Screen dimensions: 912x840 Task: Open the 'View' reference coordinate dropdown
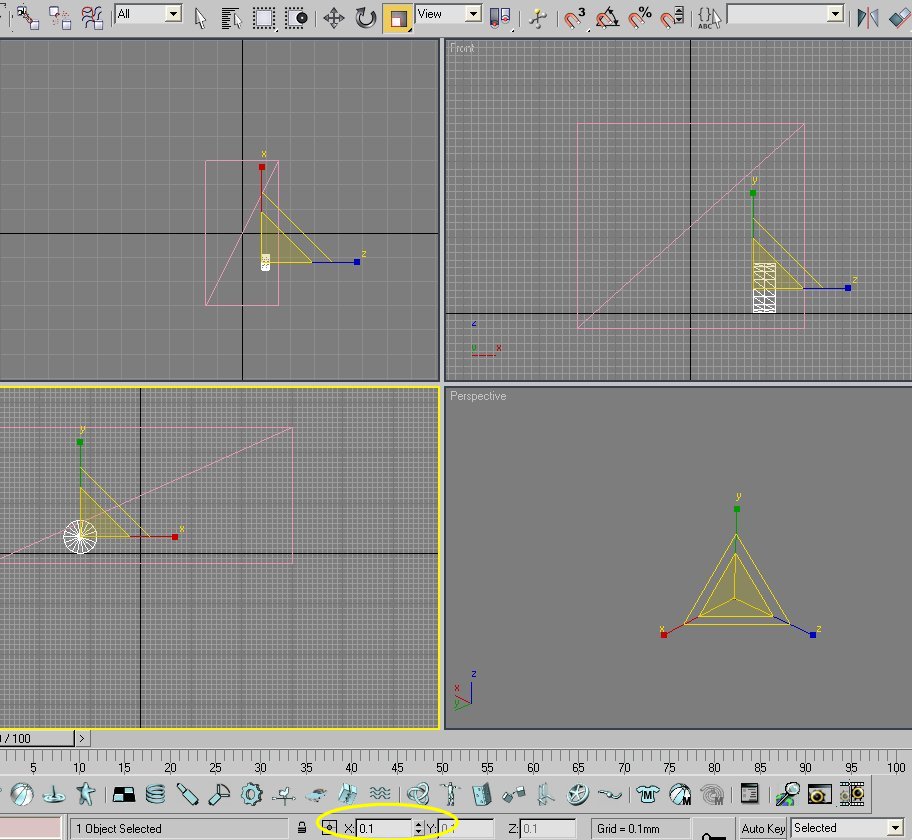click(472, 14)
